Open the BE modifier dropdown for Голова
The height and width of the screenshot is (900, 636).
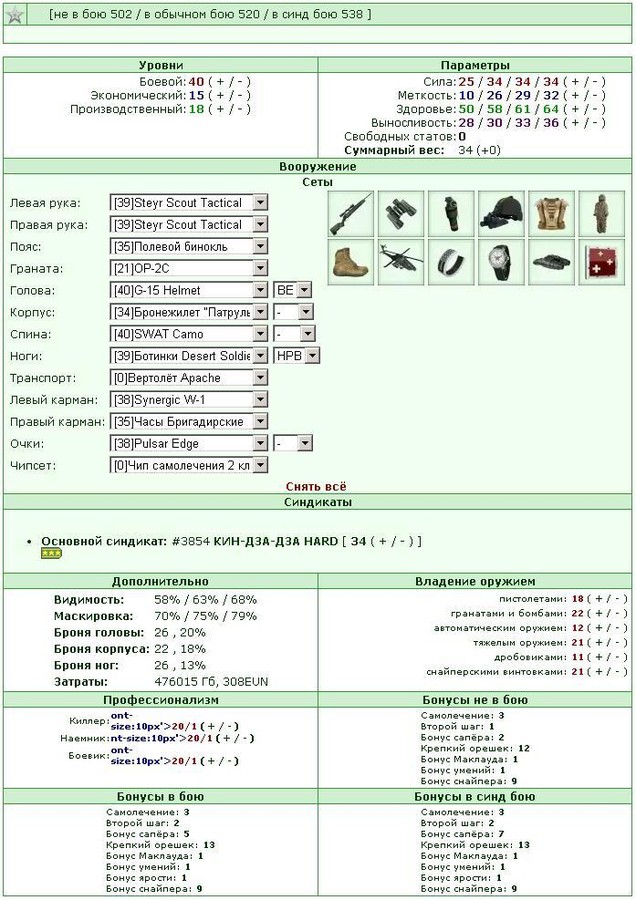pyautogui.click(x=293, y=290)
